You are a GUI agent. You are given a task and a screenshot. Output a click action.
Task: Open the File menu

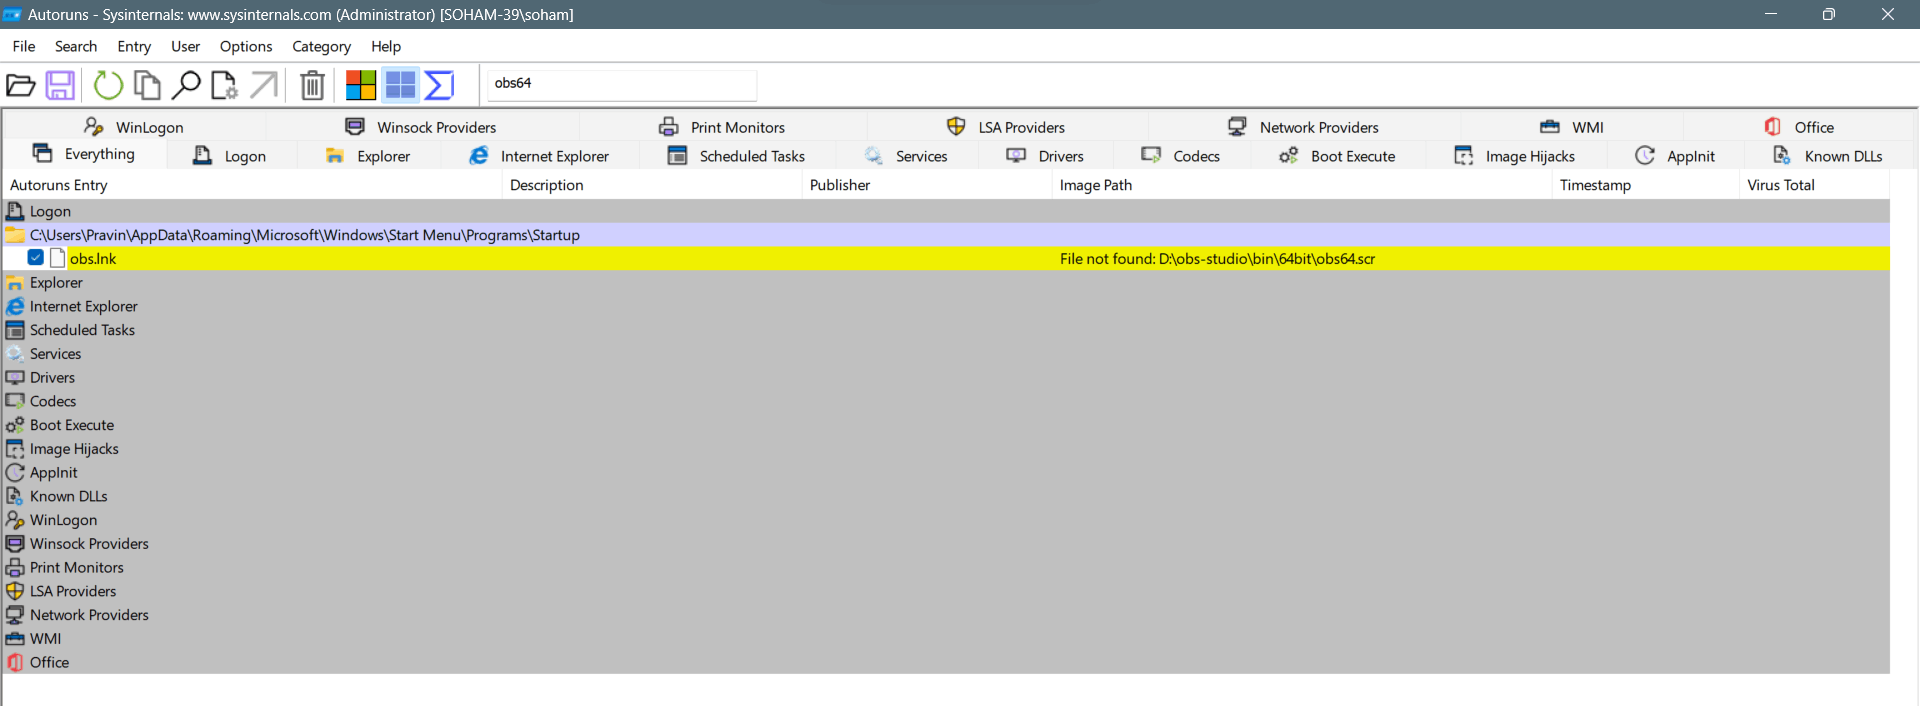click(24, 46)
